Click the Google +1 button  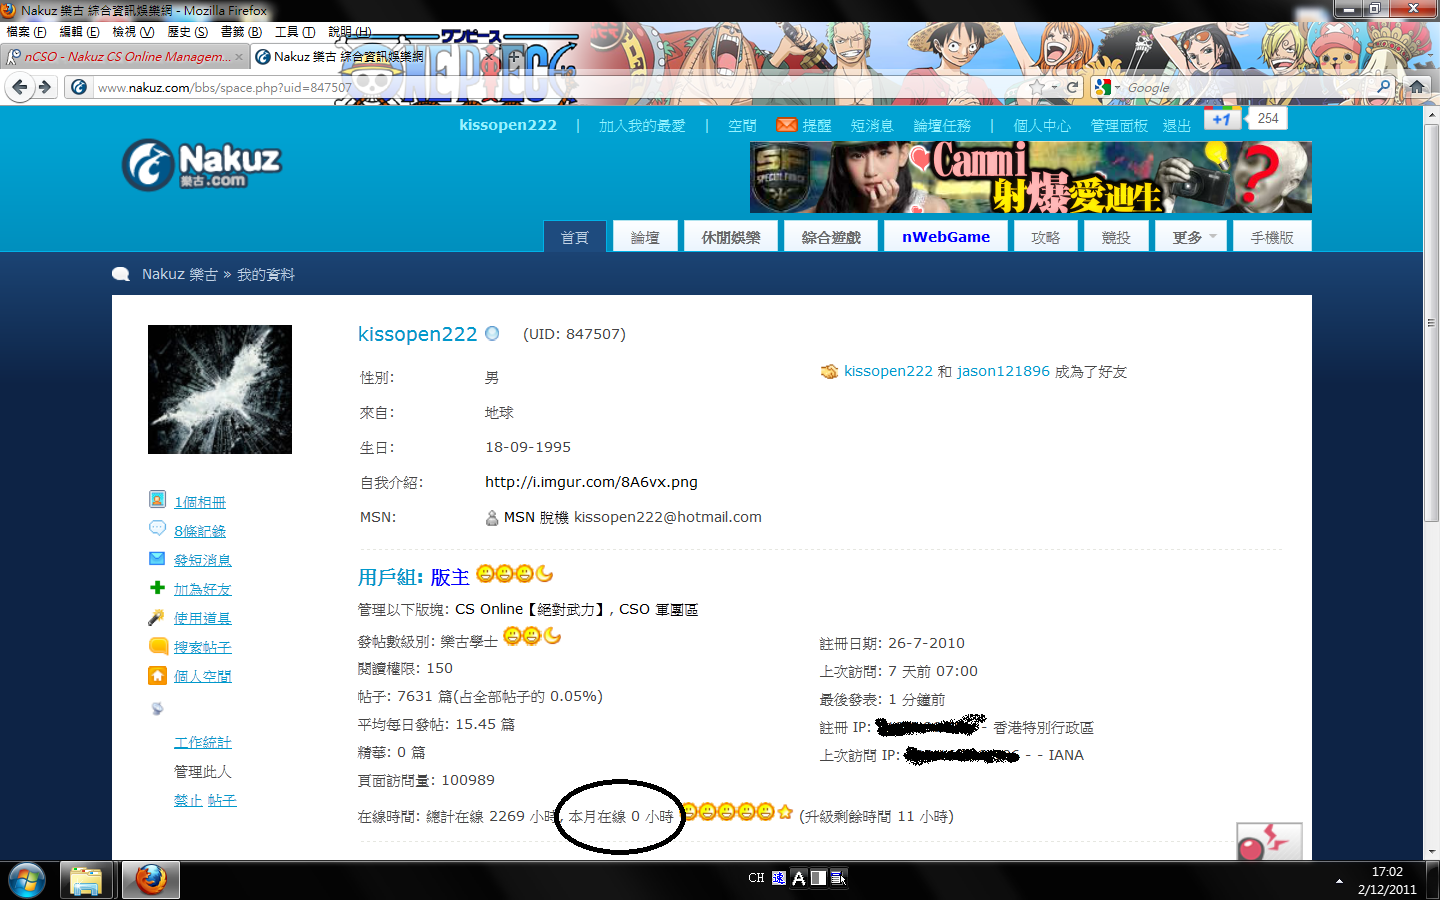(1222, 118)
